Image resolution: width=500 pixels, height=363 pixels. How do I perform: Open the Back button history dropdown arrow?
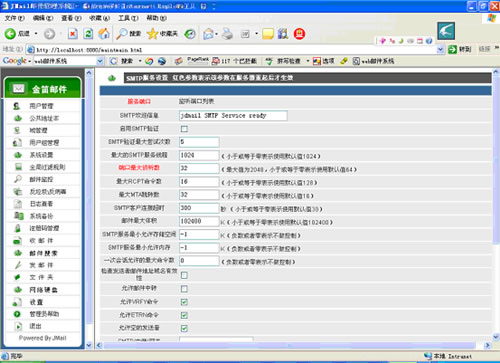(x=36, y=33)
